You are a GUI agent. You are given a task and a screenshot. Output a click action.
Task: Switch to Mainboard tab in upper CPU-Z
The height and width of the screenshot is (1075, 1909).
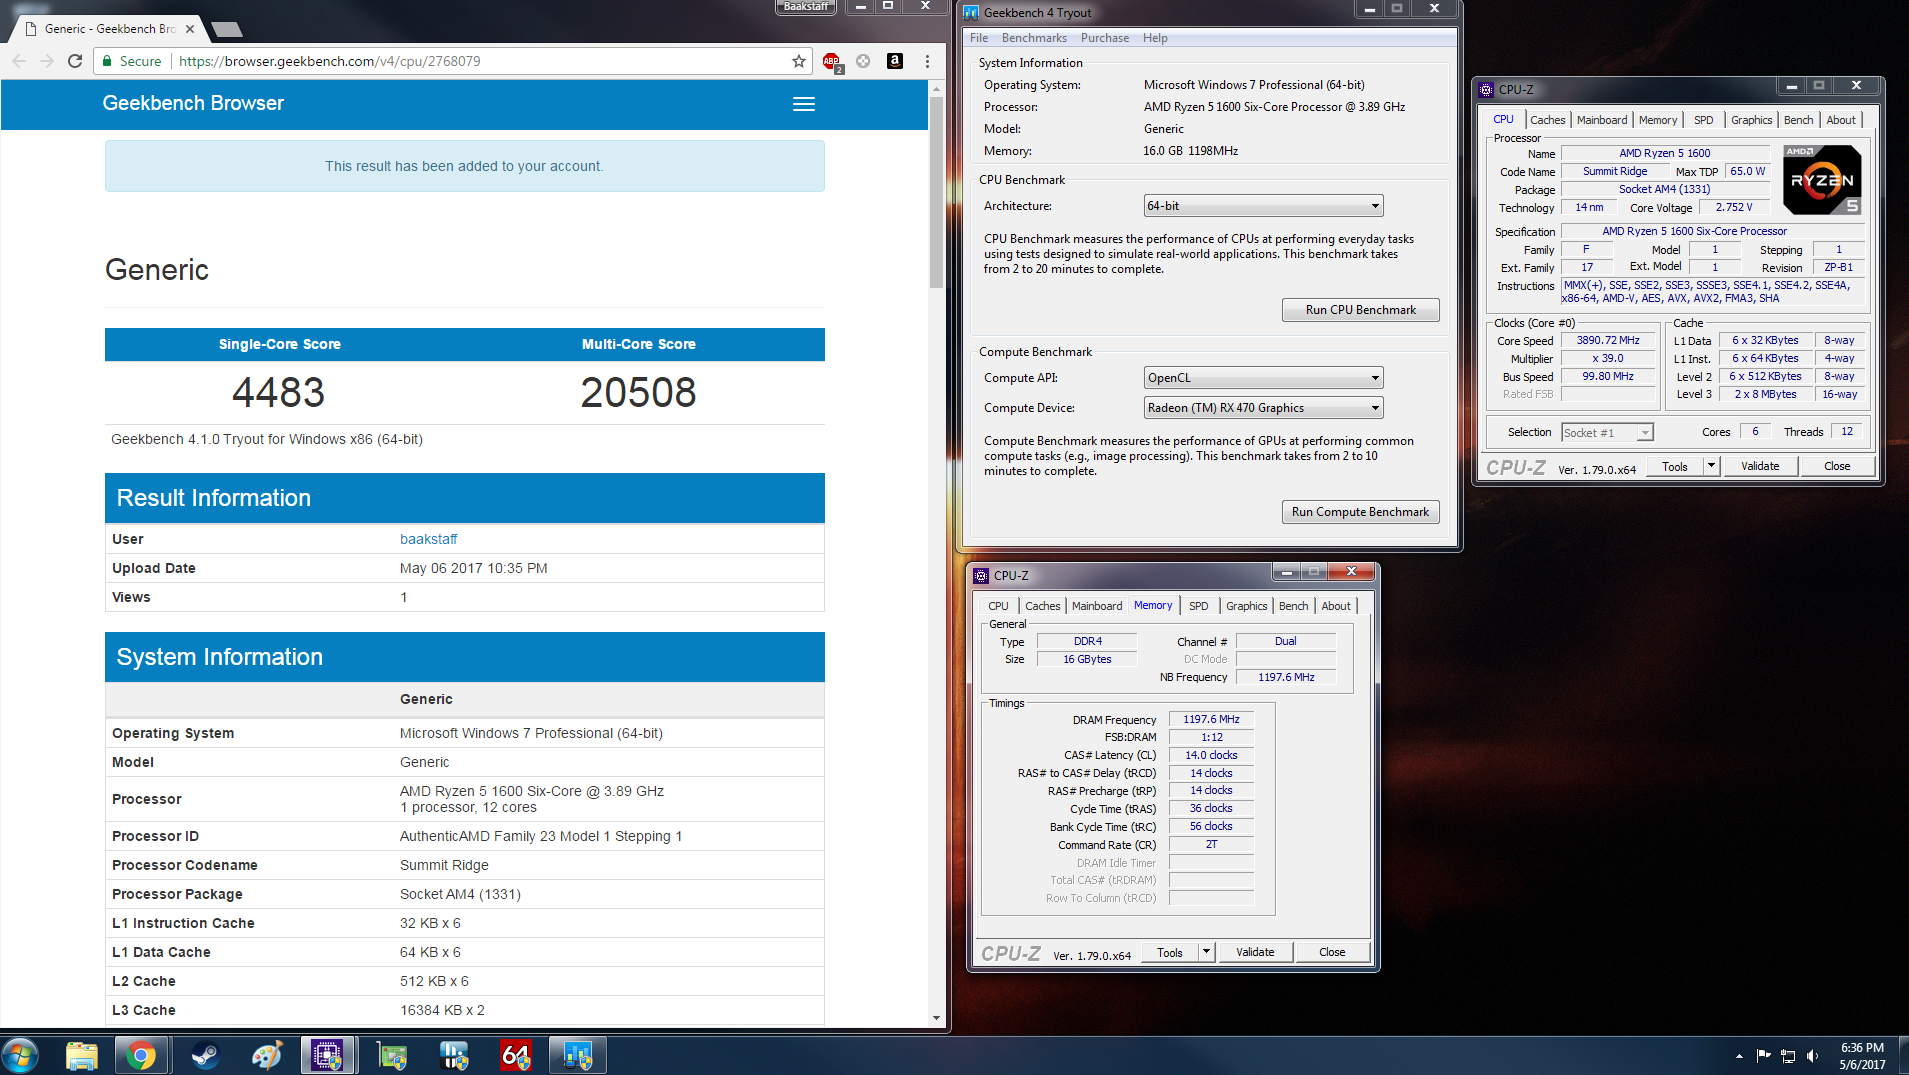1602,120
